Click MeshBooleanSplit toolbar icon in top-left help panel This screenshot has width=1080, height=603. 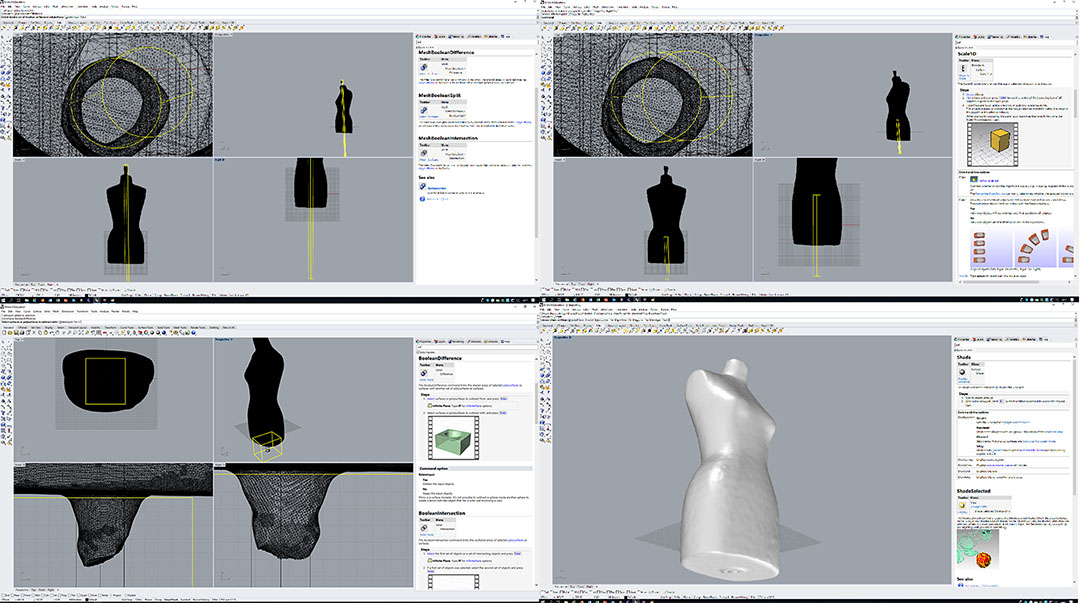[424, 112]
